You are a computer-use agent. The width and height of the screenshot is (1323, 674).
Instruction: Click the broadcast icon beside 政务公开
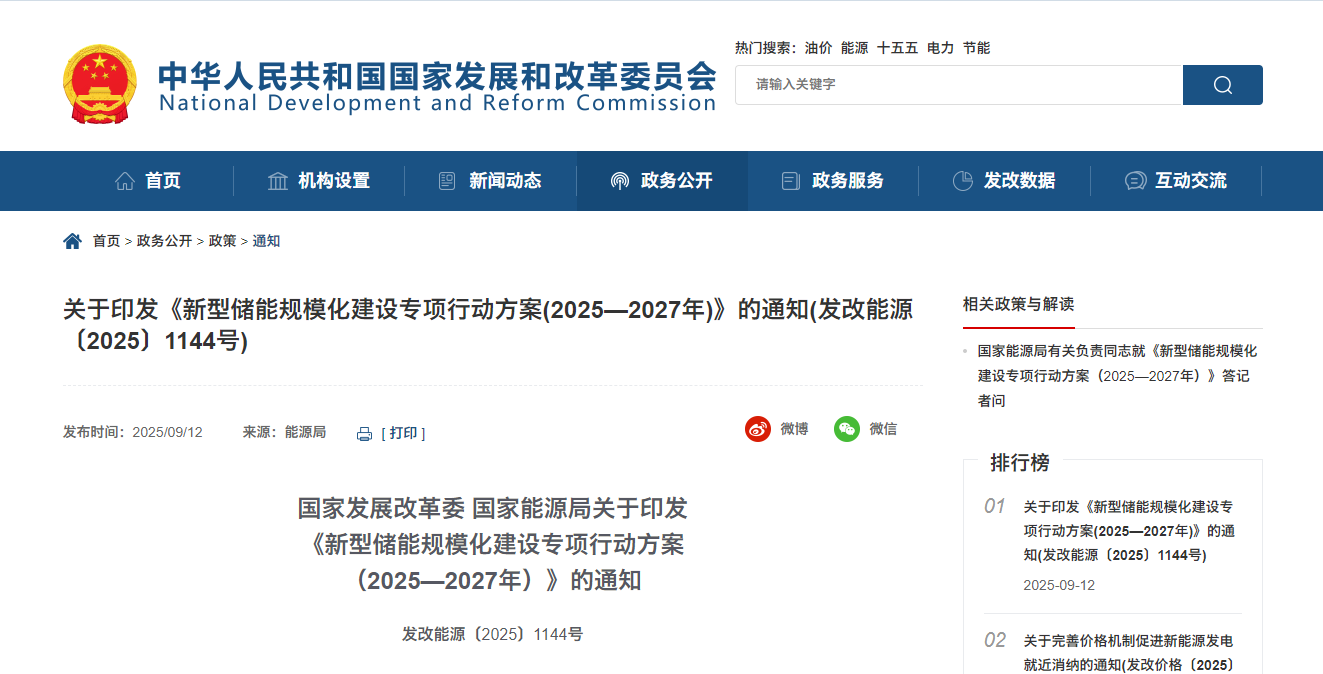620,181
